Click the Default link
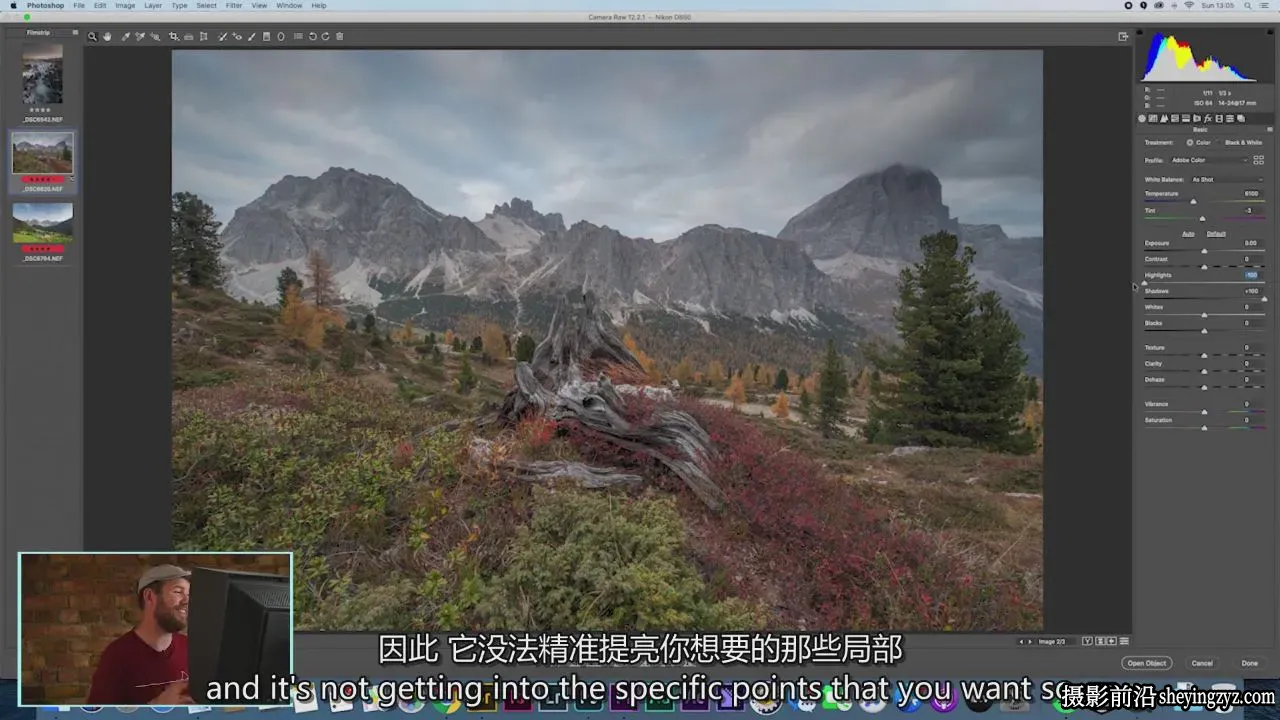 point(1216,234)
